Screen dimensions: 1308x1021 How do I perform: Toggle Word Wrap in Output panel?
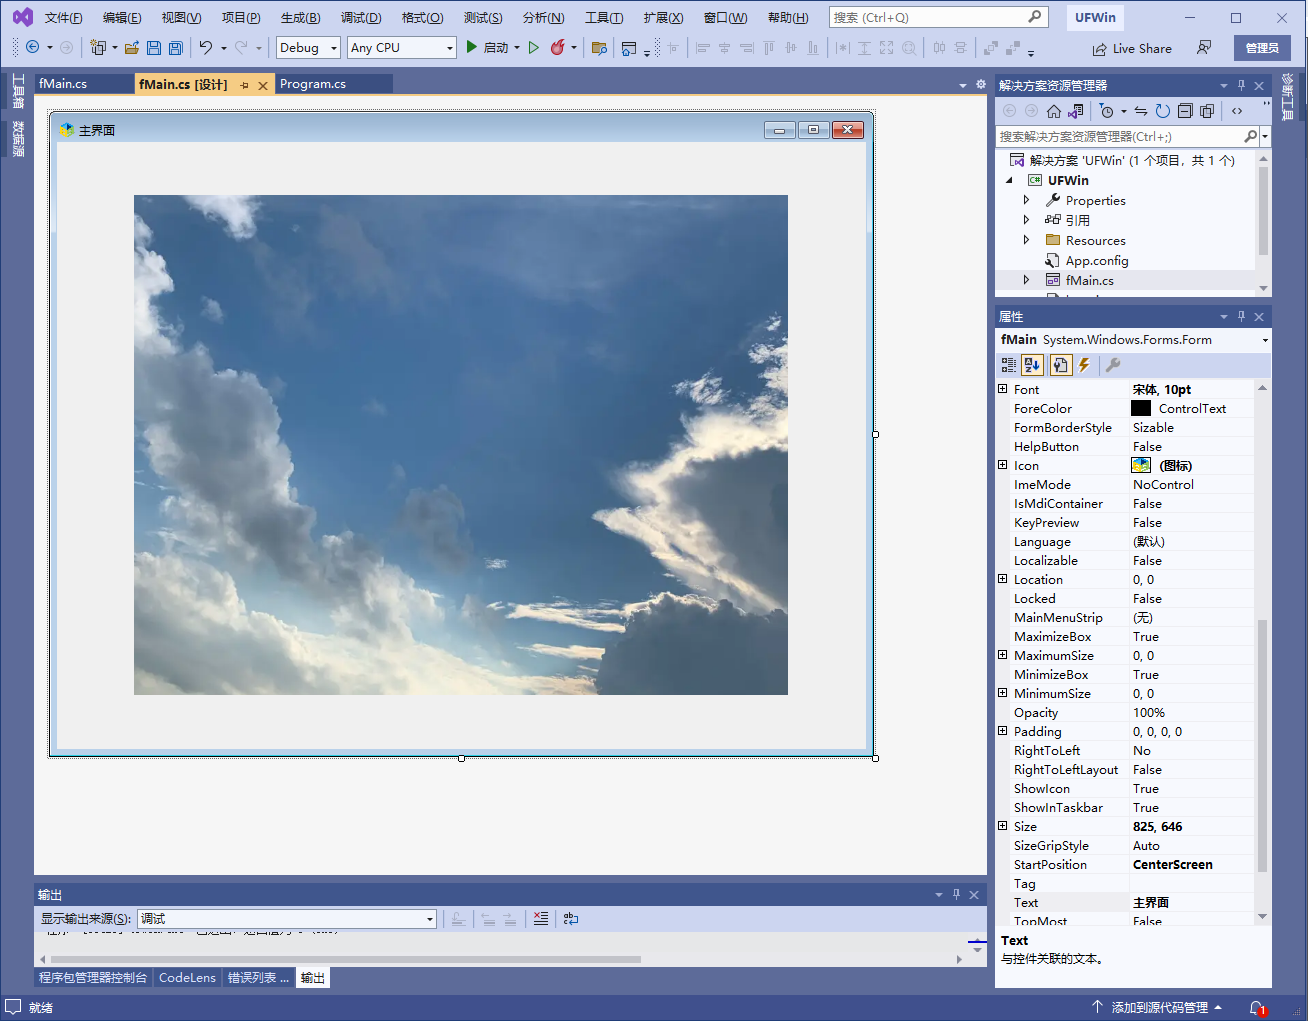click(x=571, y=918)
